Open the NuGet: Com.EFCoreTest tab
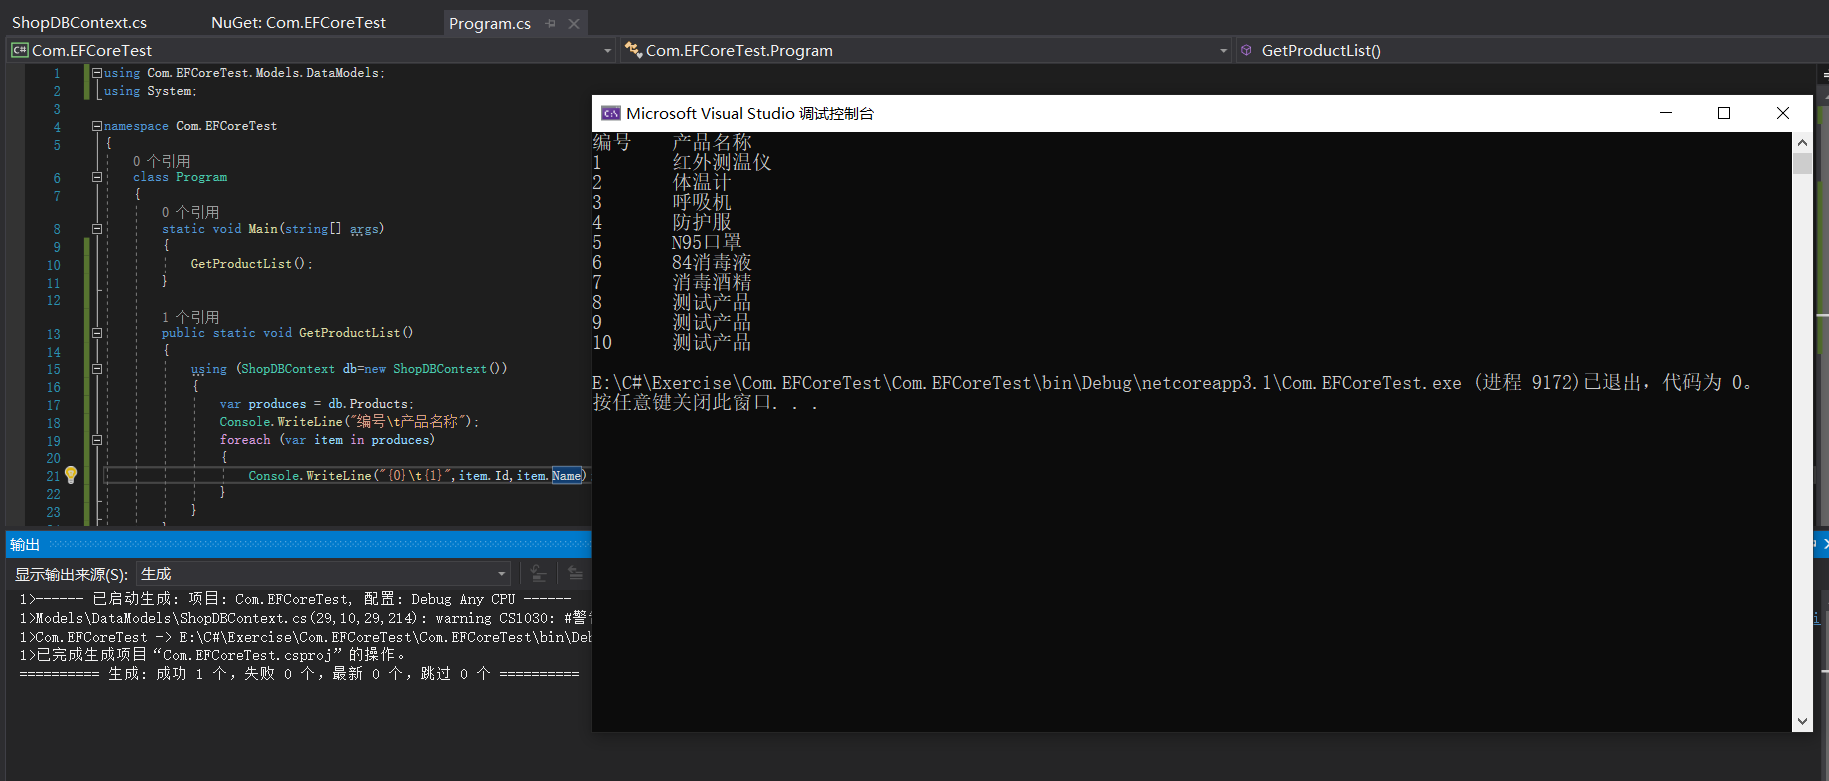Viewport: 1829px width, 781px height. click(x=298, y=22)
